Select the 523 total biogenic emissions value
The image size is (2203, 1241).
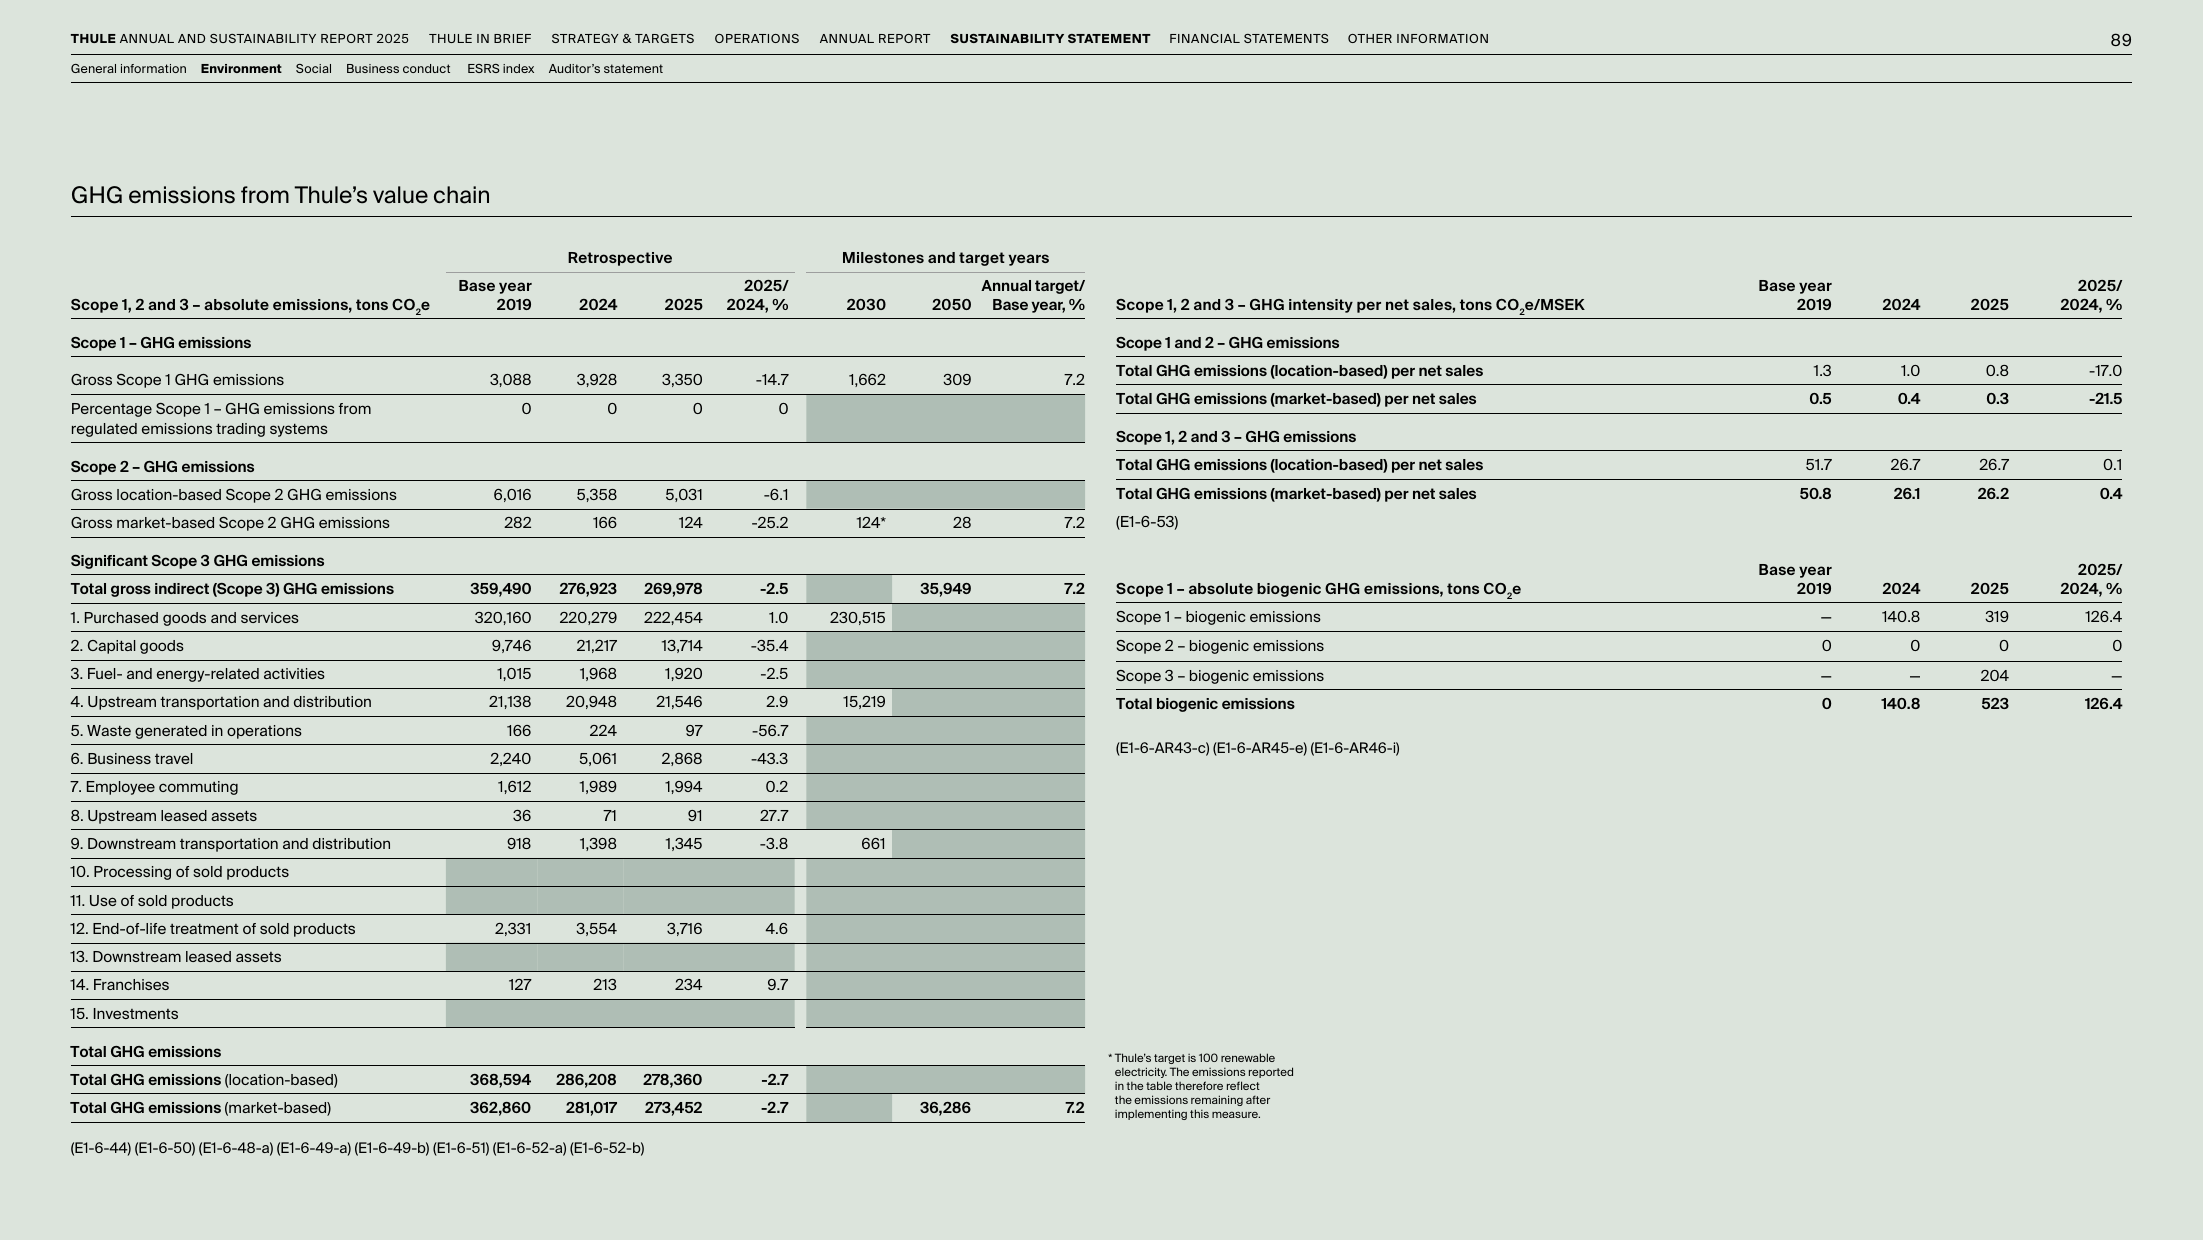tap(1994, 704)
